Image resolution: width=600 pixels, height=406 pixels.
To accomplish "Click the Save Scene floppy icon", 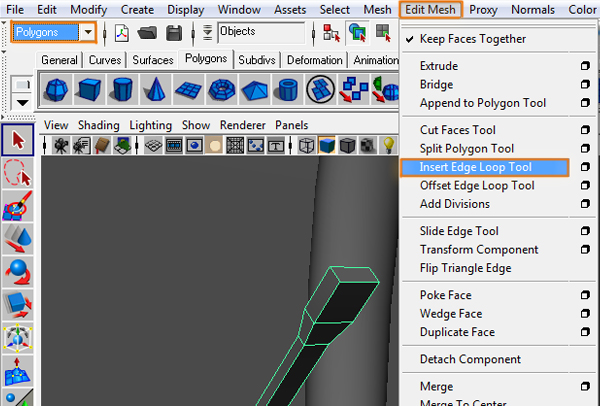I will click(174, 33).
